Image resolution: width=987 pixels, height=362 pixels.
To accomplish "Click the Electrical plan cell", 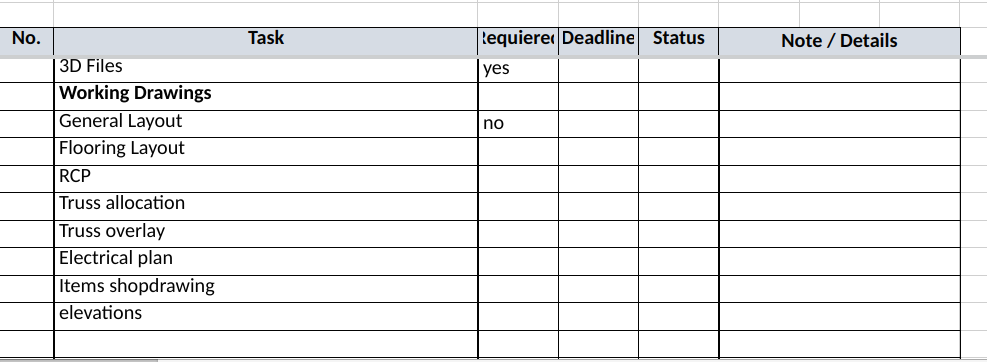I will tap(266, 261).
